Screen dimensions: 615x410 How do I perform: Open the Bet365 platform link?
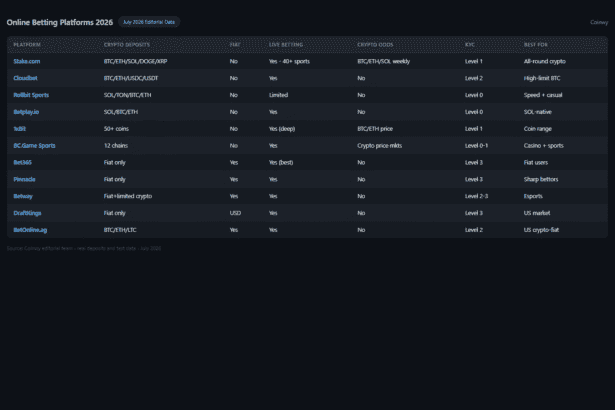tap(22, 162)
